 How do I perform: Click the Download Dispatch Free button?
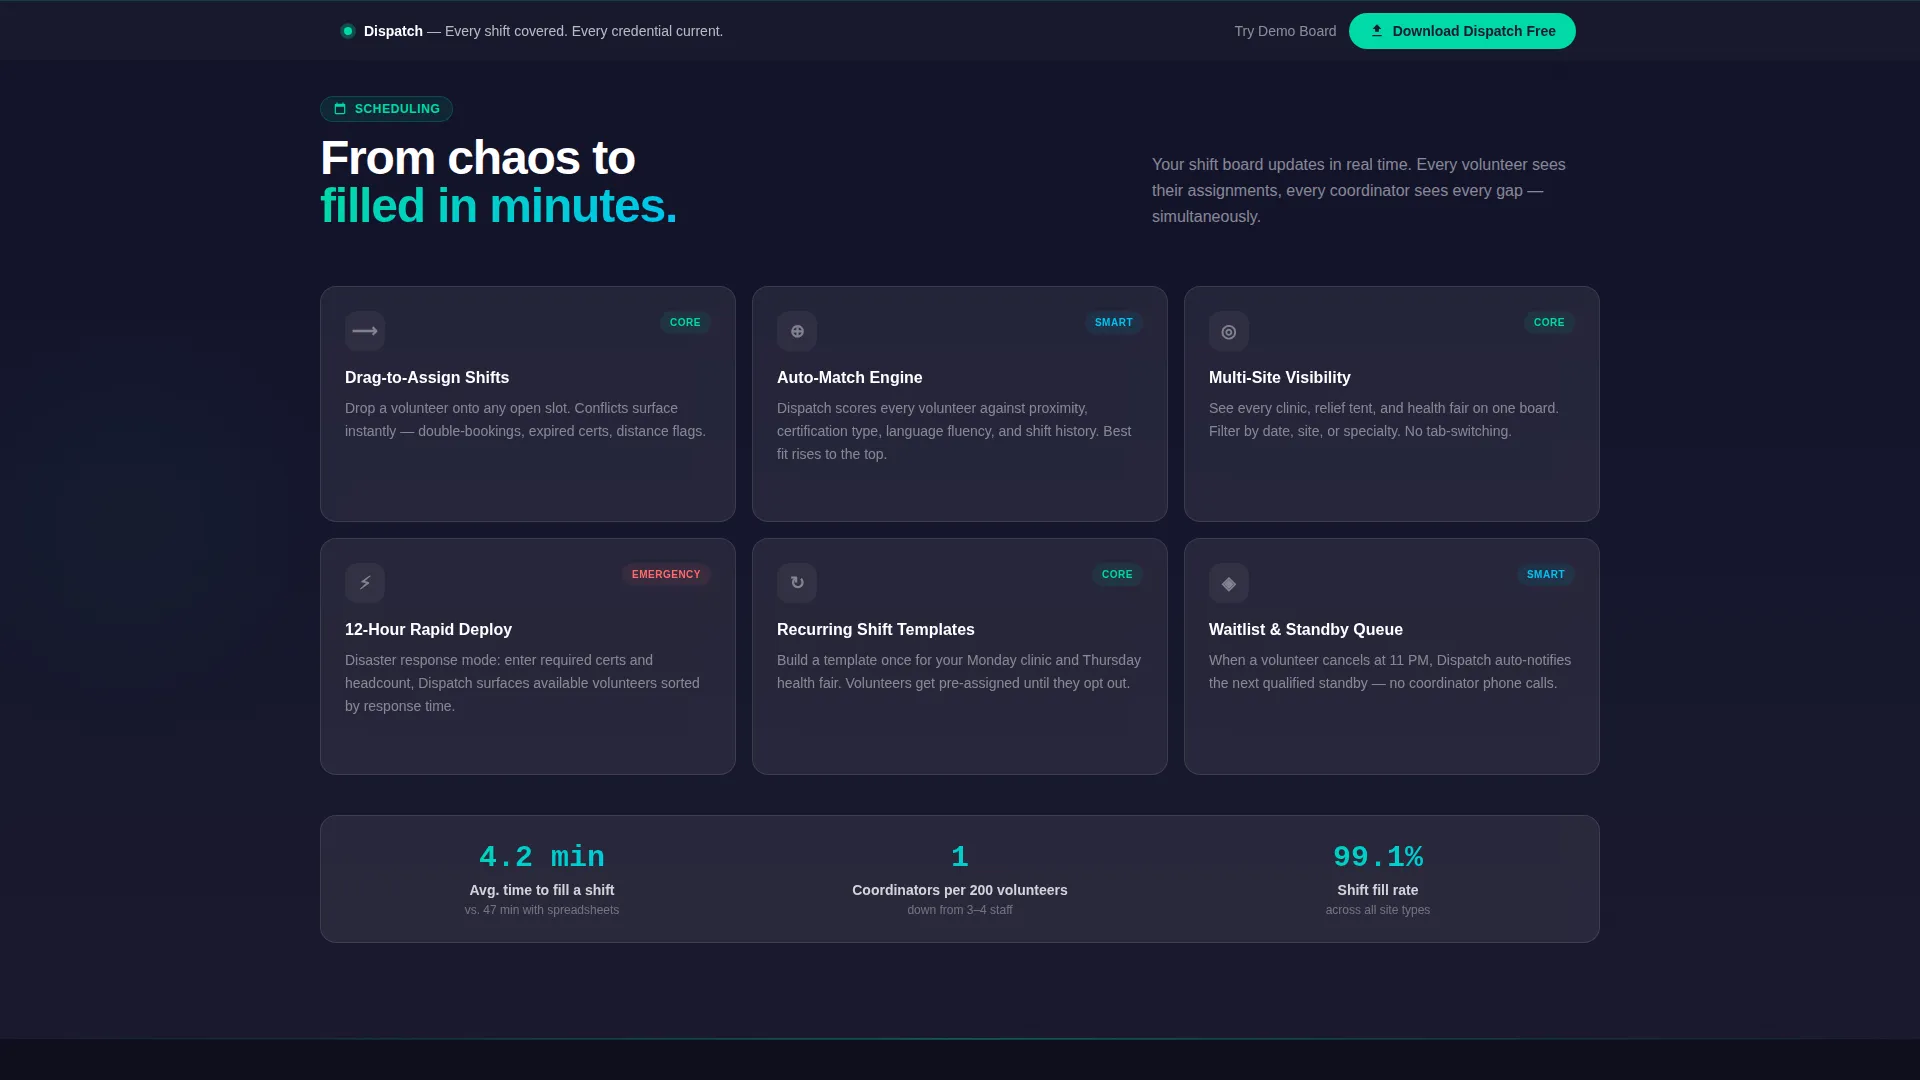(1462, 31)
